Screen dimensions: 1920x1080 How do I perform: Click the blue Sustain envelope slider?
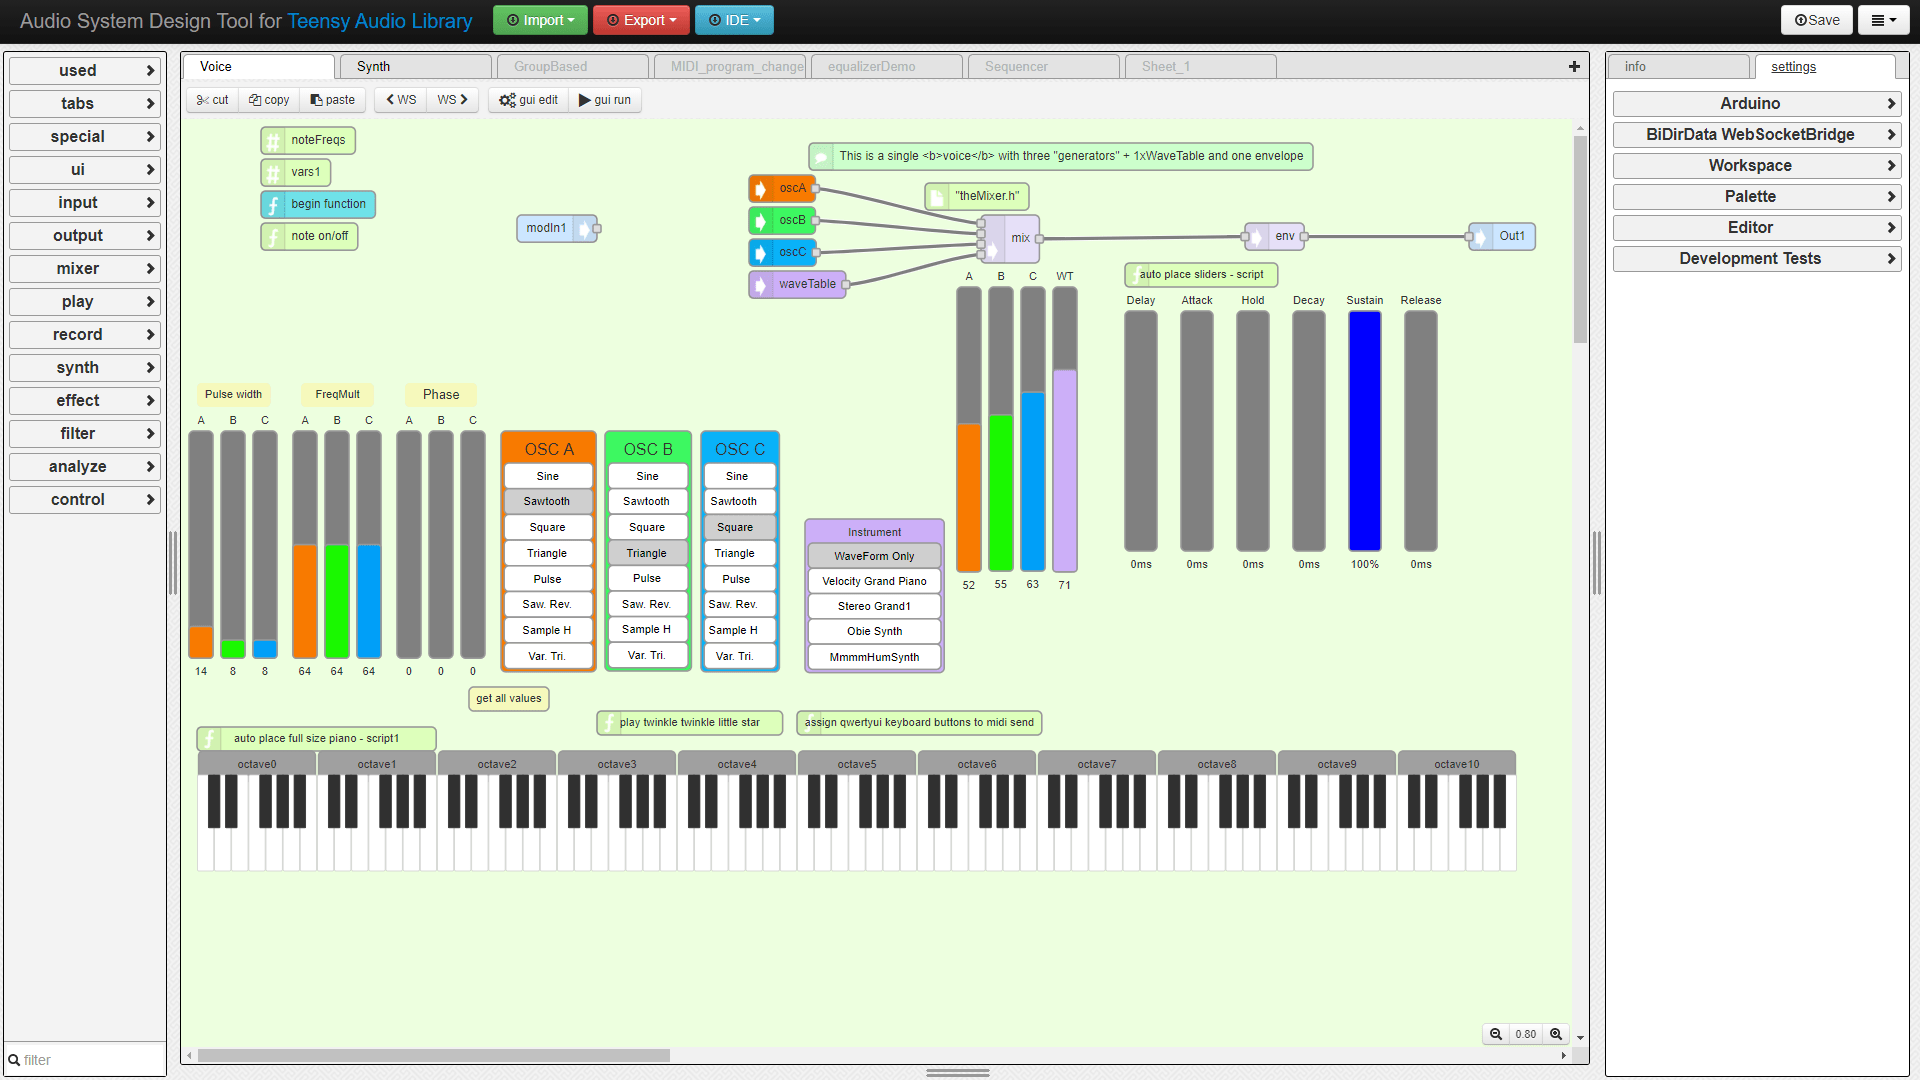[x=1364, y=430]
